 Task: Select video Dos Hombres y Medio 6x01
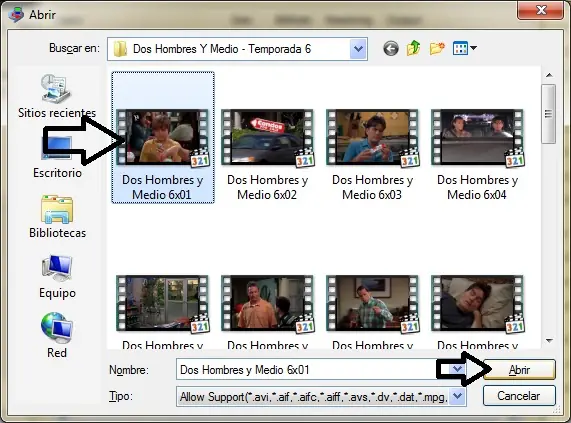pyautogui.click(x=163, y=137)
